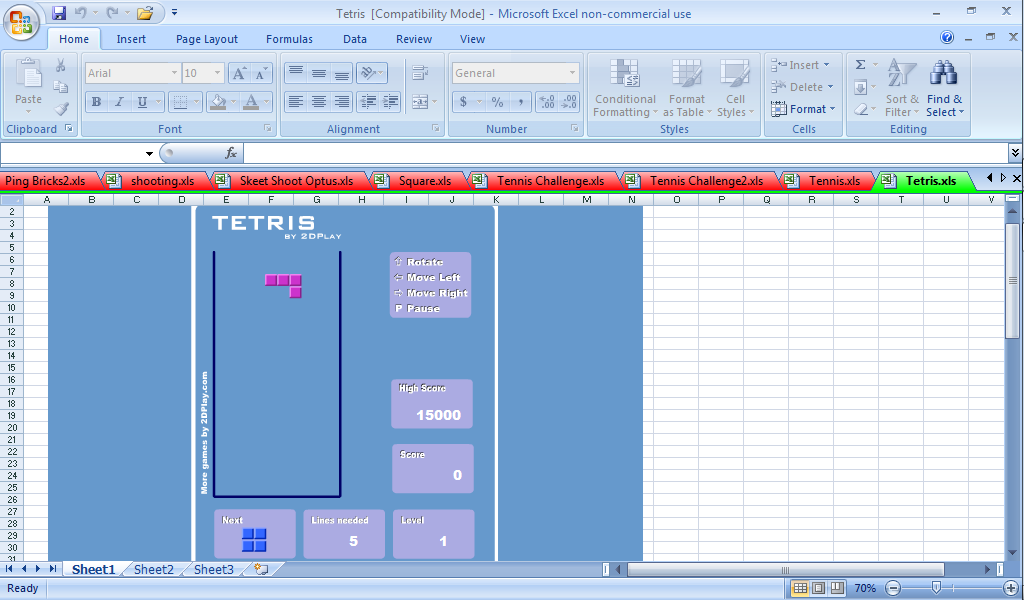The width and height of the screenshot is (1024, 600).
Task: Click the Redo arrow in quick access
Action: 112,12
